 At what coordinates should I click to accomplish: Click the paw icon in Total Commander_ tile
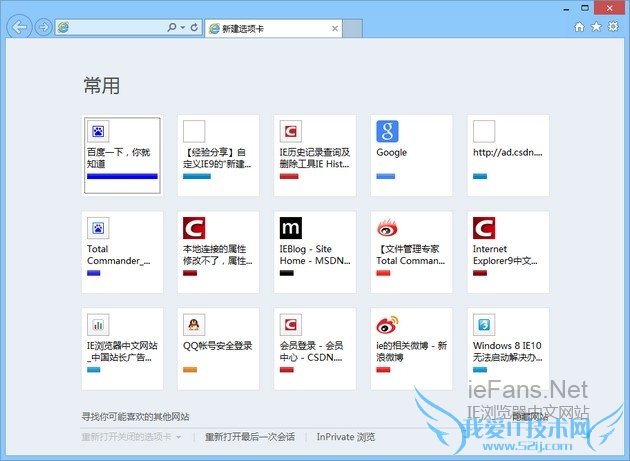tap(98, 228)
